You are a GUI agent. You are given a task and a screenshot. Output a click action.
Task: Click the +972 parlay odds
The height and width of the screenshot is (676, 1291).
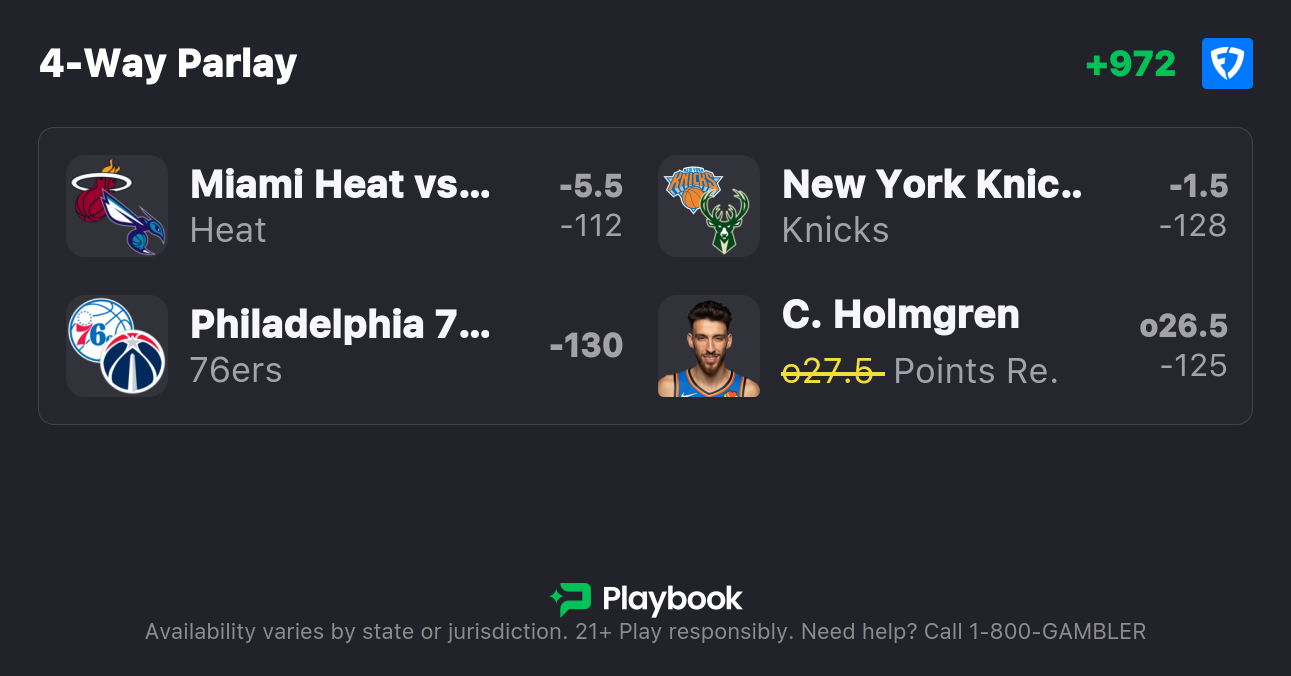coord(1131,64)
